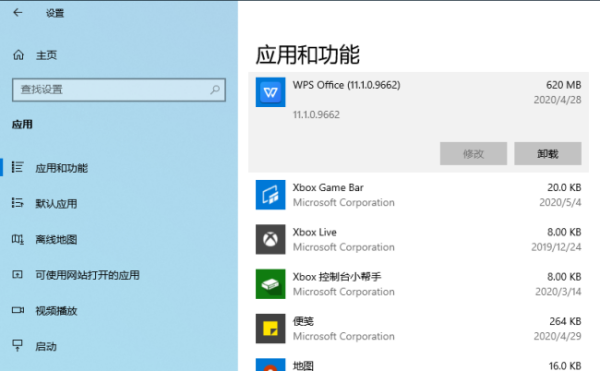Select the Xbox 控制台小帮手 name

(337, 277)
